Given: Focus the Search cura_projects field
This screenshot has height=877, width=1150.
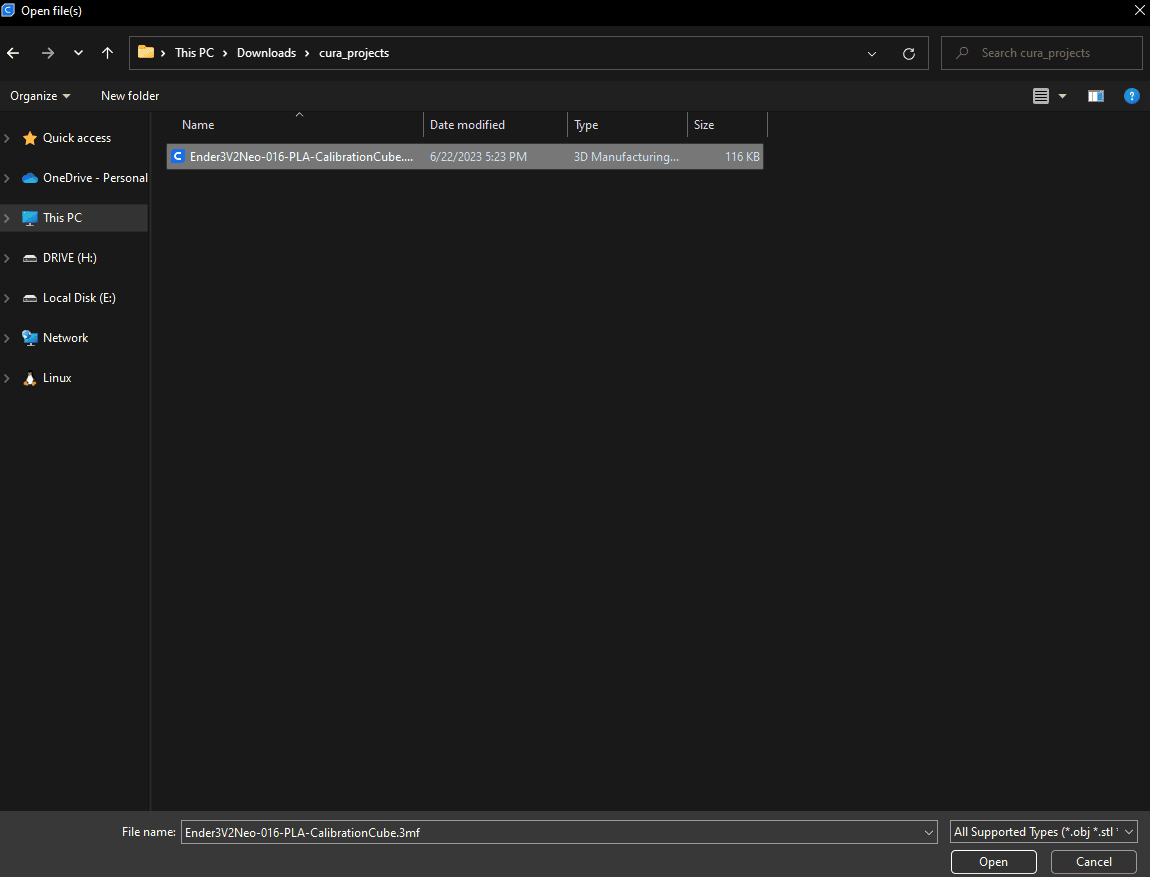Looking at the screenshot, I should coord(1041,53).
